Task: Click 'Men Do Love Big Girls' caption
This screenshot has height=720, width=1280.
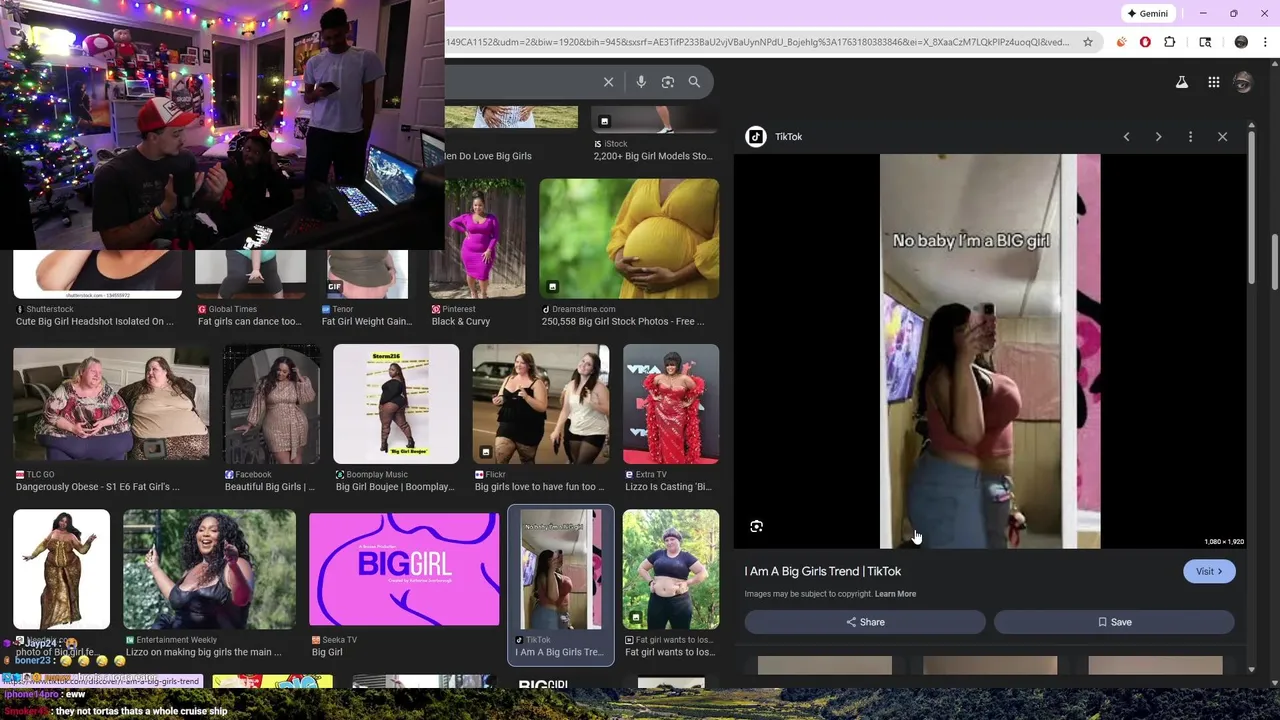Action: [x=488, y=156]
